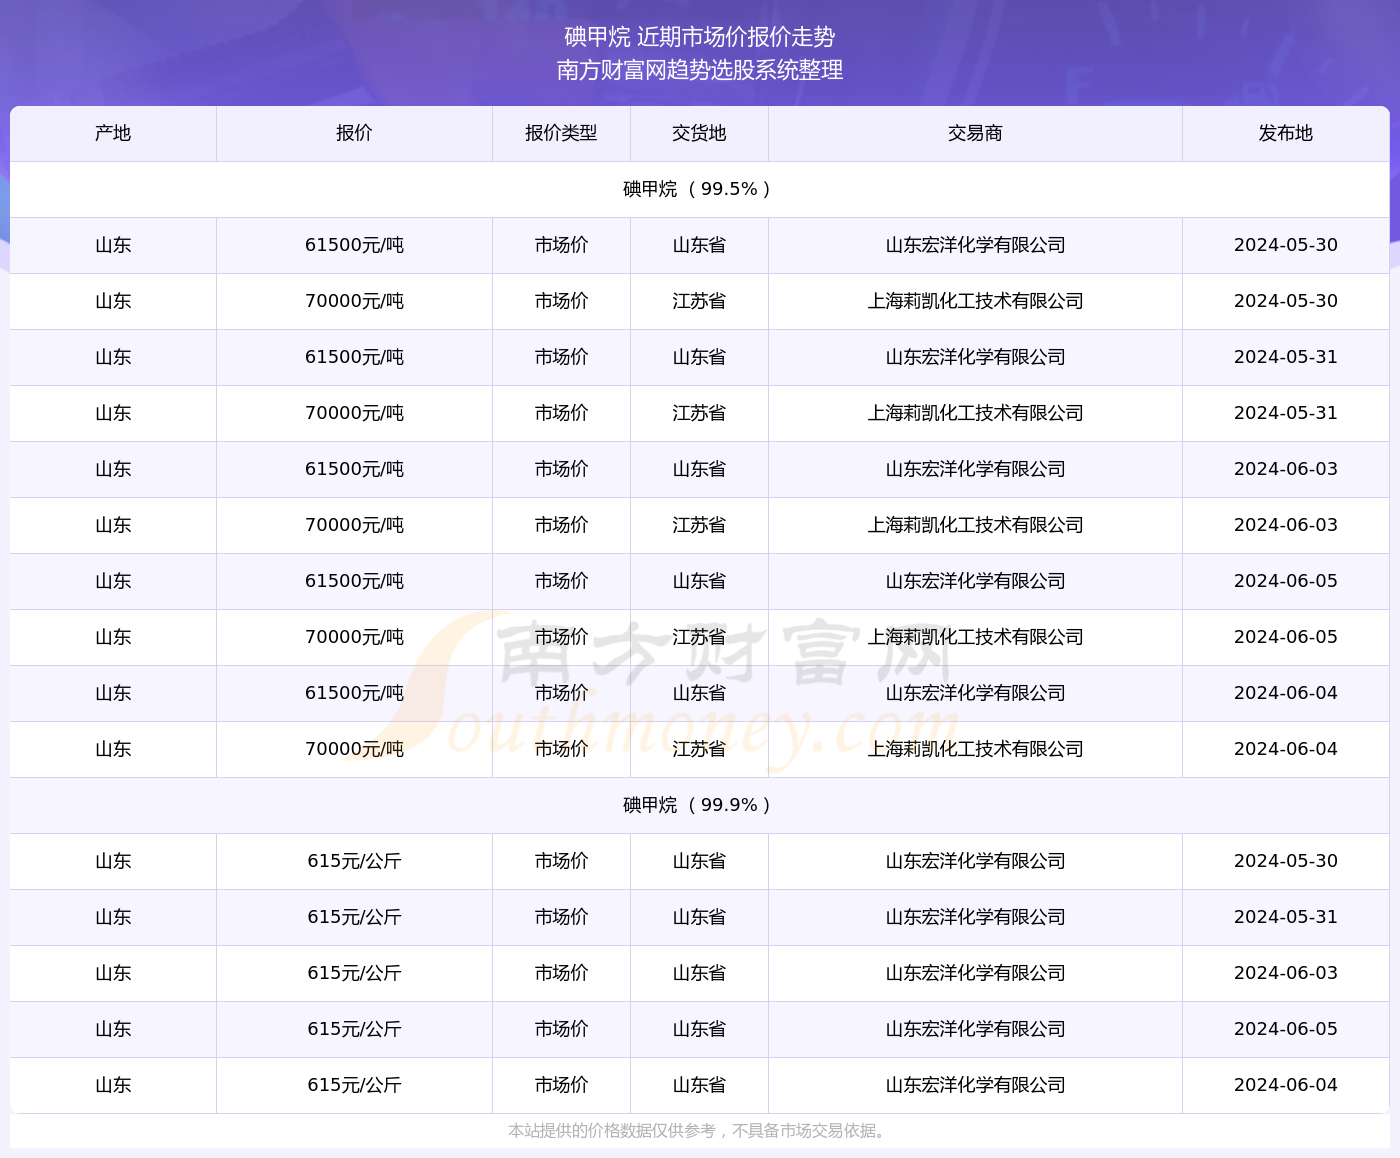Click 615元/公斤 in the 2024-05-30 row
This screenshot has height=1158, width=1400.
[x=354, y=861]
